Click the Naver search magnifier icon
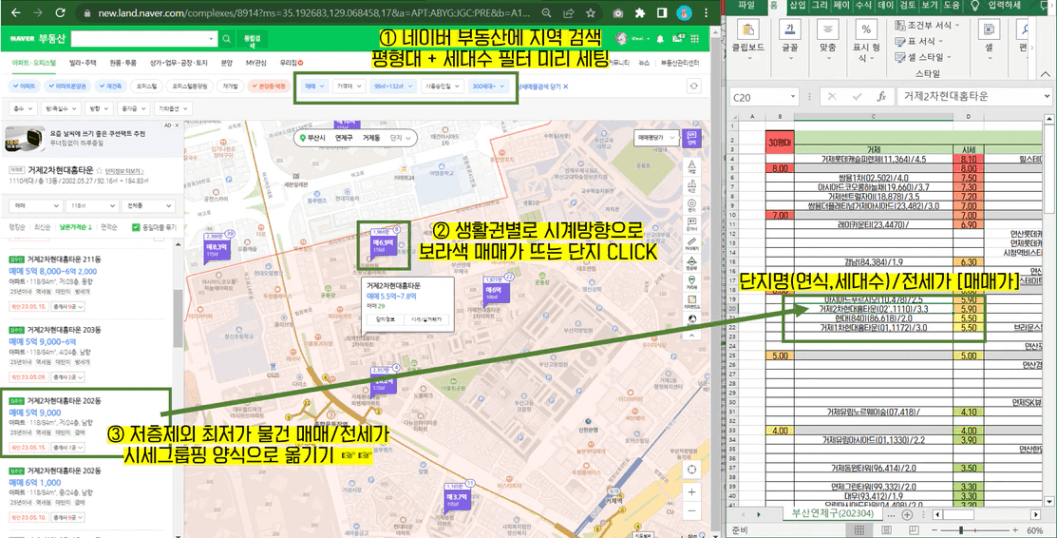The image size is (1057, 538). 227,39
